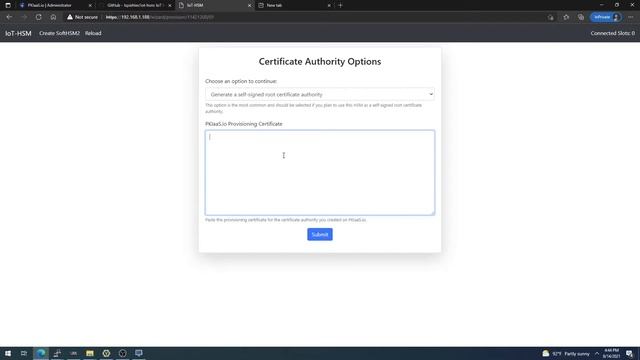This screenshot has height=360, width=640.
Task: Show hidden system tray icons
Action: (597, 353)
